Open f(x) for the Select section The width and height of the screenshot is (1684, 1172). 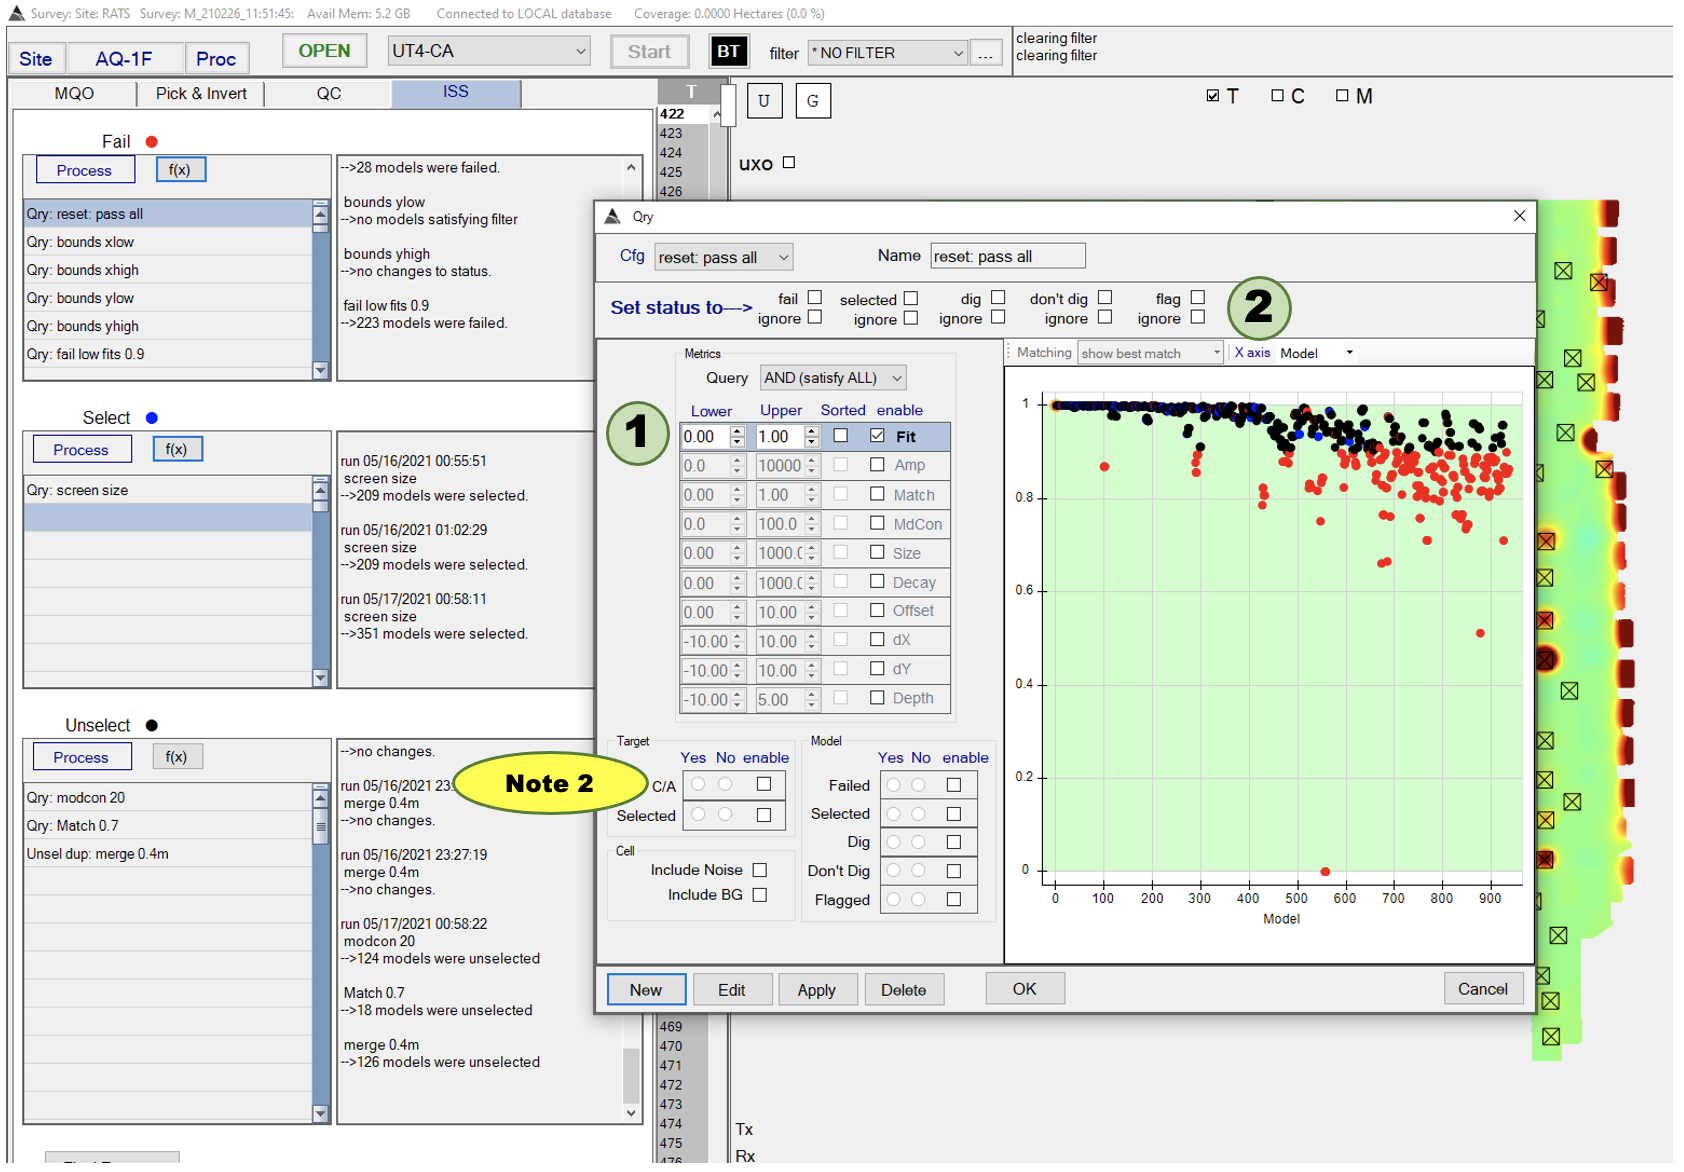coord(177,450)
